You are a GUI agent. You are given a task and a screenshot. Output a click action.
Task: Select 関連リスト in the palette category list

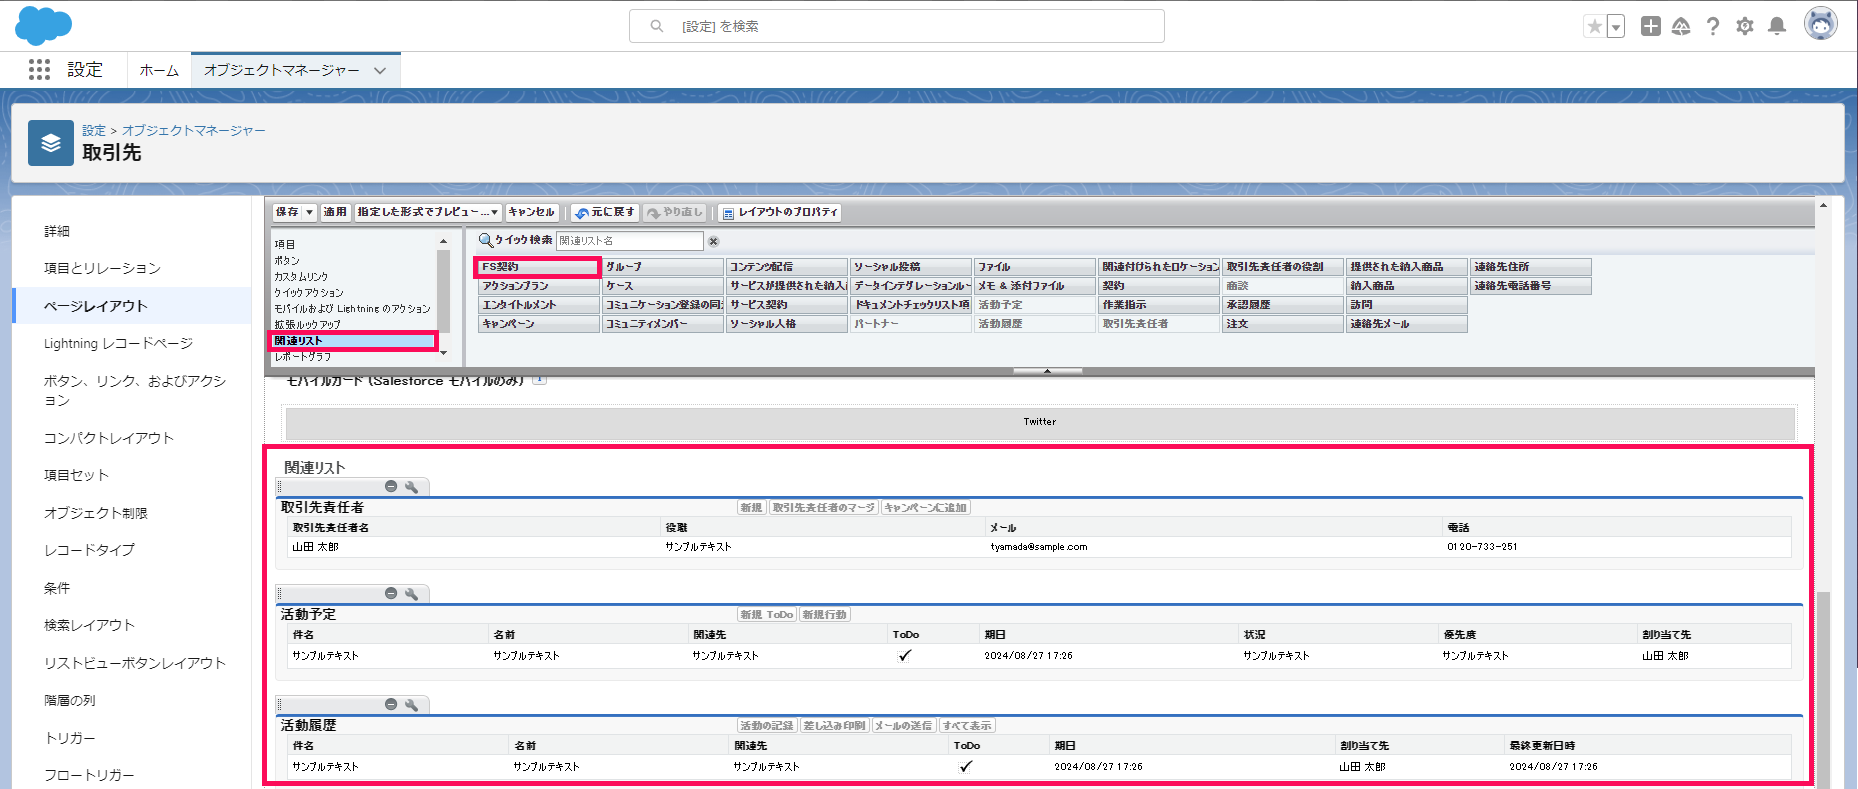coord(354,341)
